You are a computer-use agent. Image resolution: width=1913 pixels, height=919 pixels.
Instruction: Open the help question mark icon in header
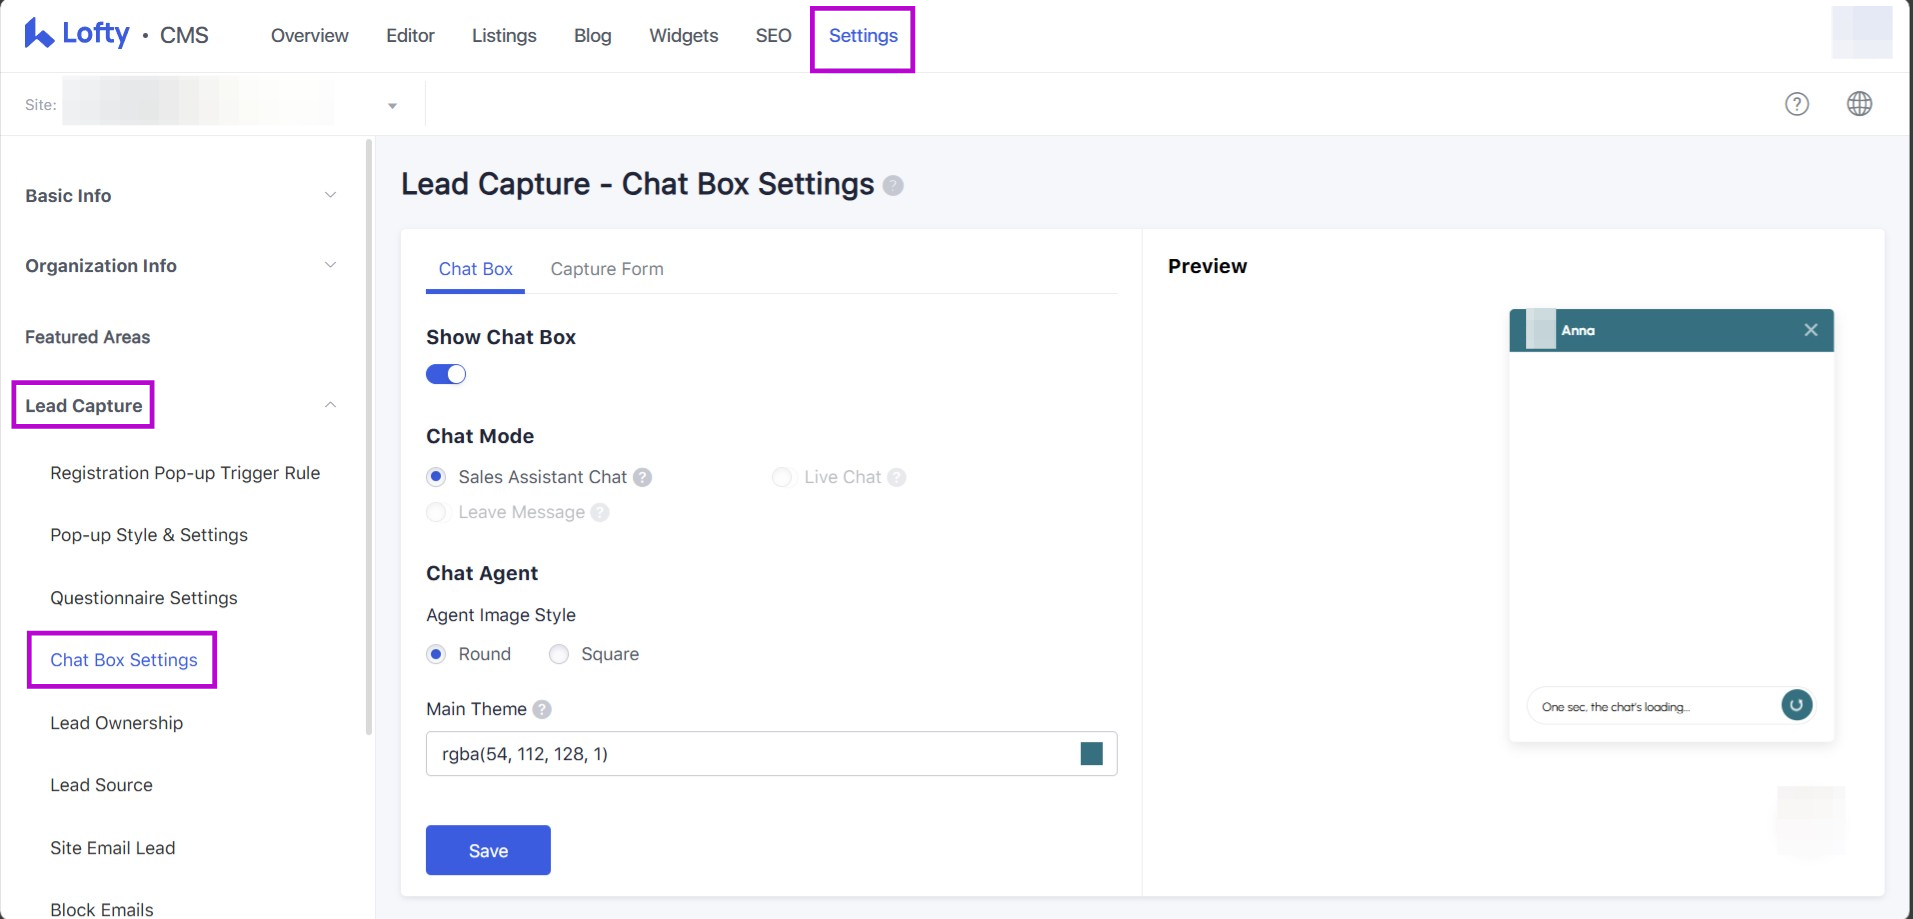1797,104
